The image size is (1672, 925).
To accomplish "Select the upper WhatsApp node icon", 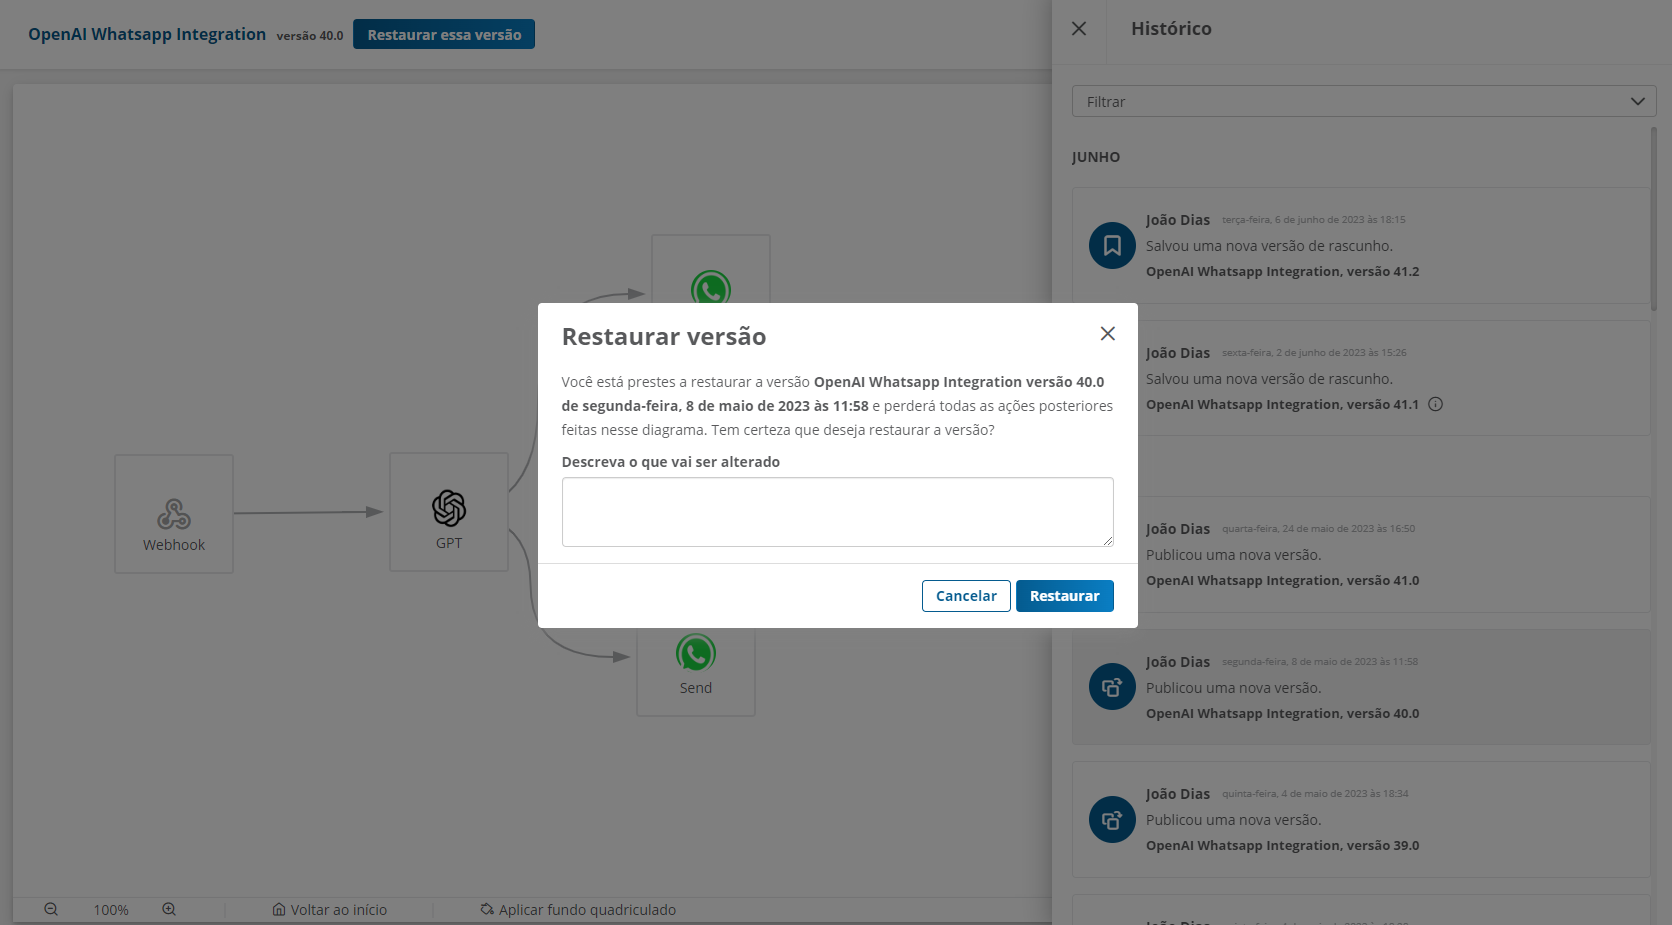I will [x=711, y=288].
